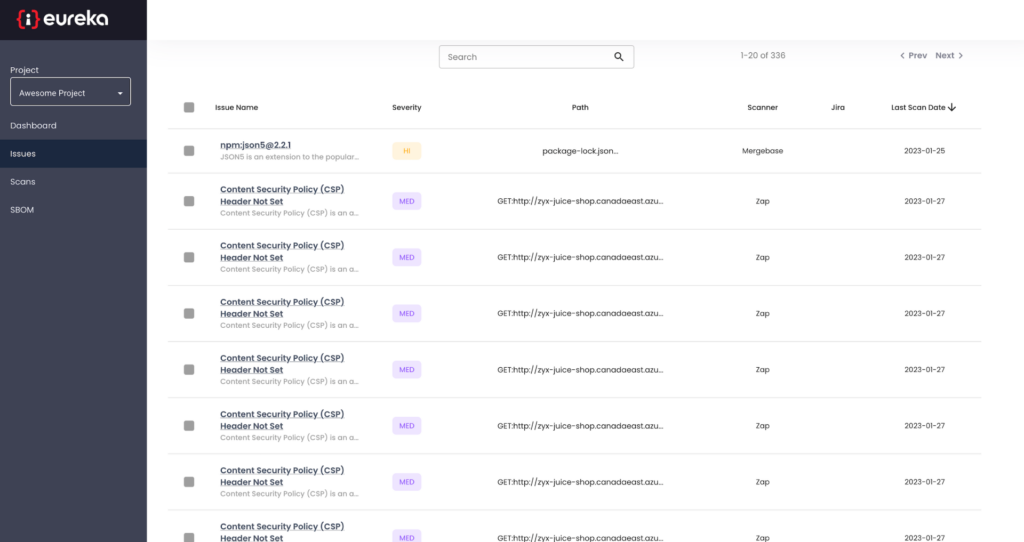Go to the Scans section
This screenshot has width=1024, height=542.
click(x=23, y=182)
